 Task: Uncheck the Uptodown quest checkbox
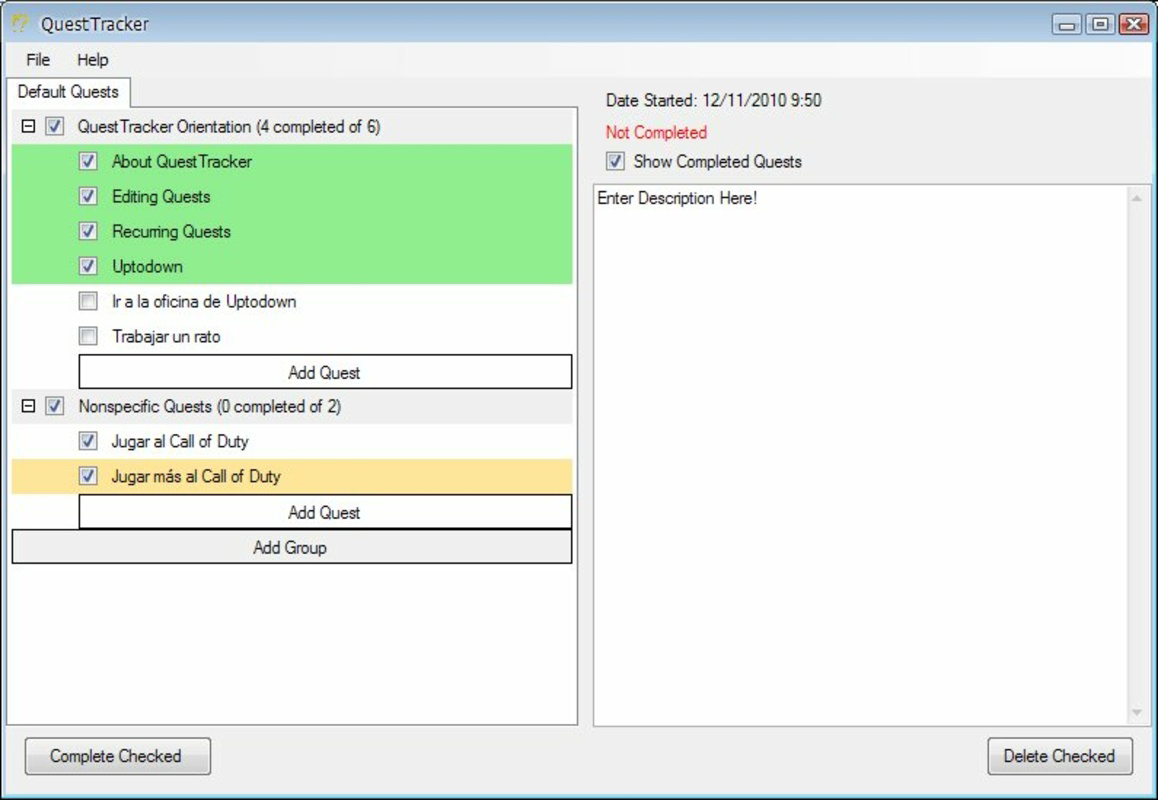(x=88, y=266)
